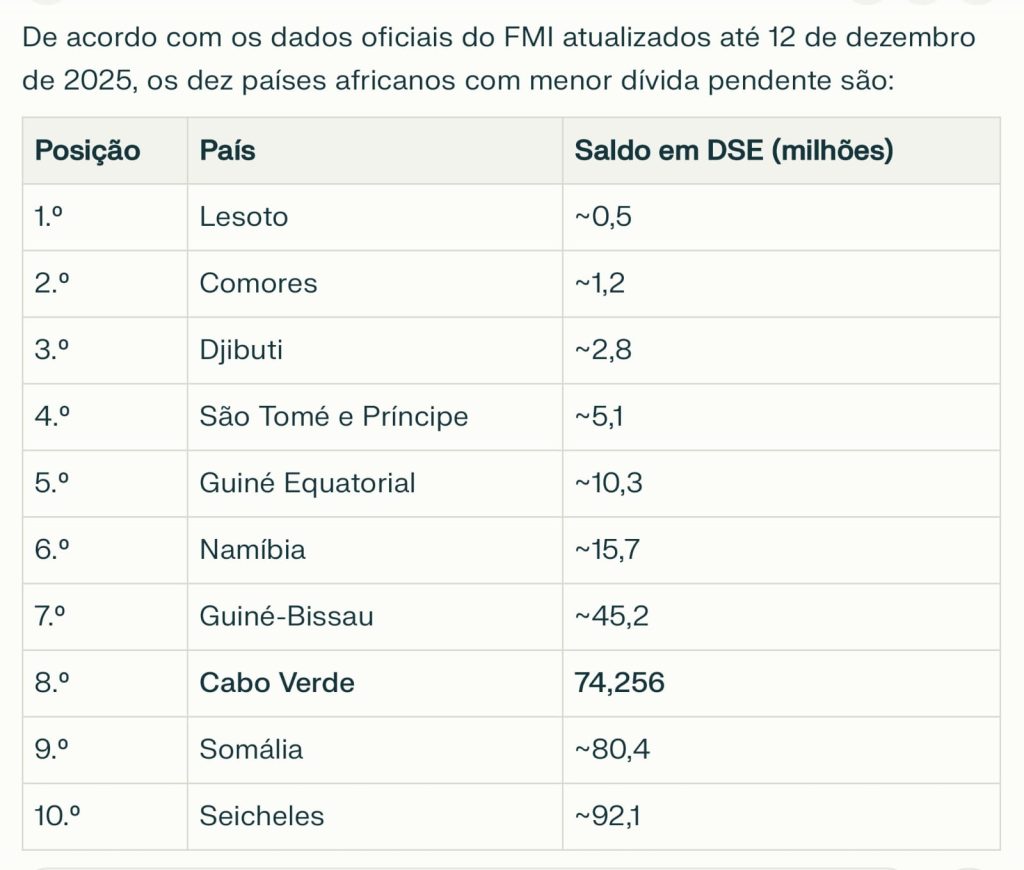The image size is (1024, 870).
Task: Select the Seicheles country cell
Action: click(x=262, y=816)
